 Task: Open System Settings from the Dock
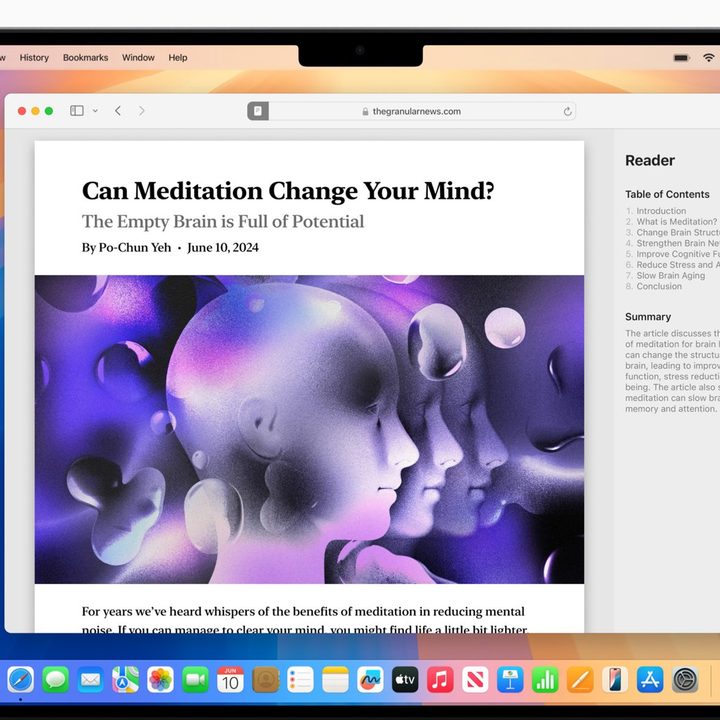(x=685, y=680)
